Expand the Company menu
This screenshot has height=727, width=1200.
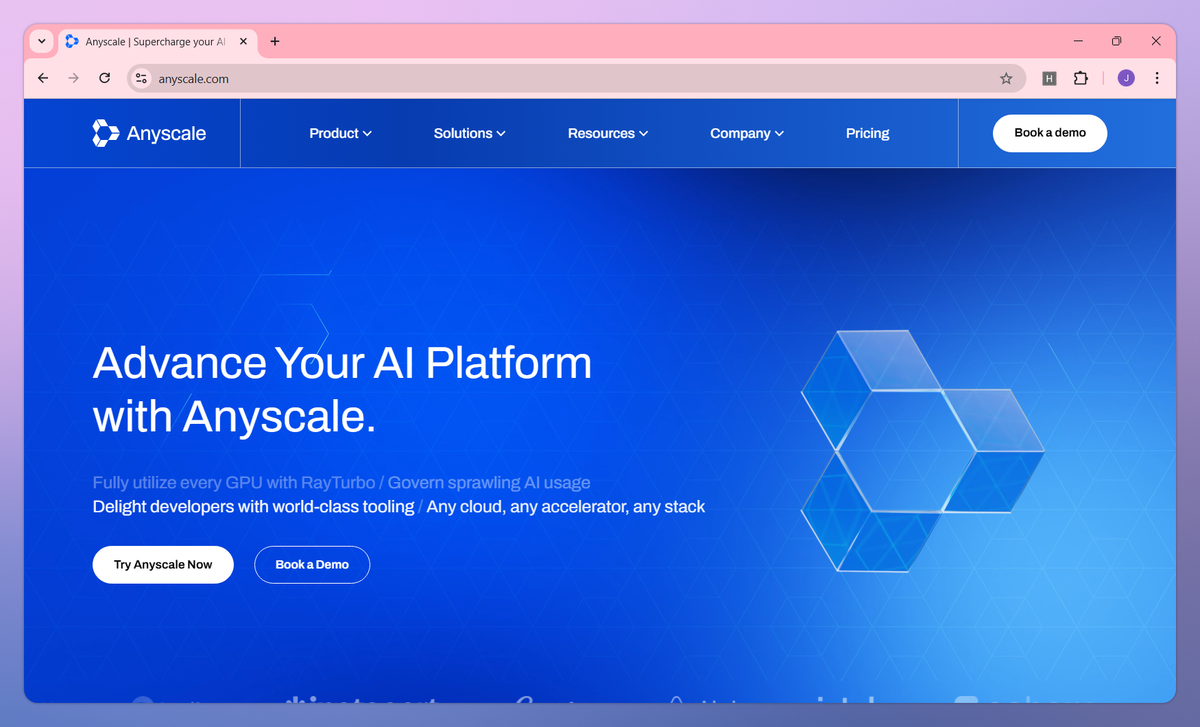(x=747, y=133)
